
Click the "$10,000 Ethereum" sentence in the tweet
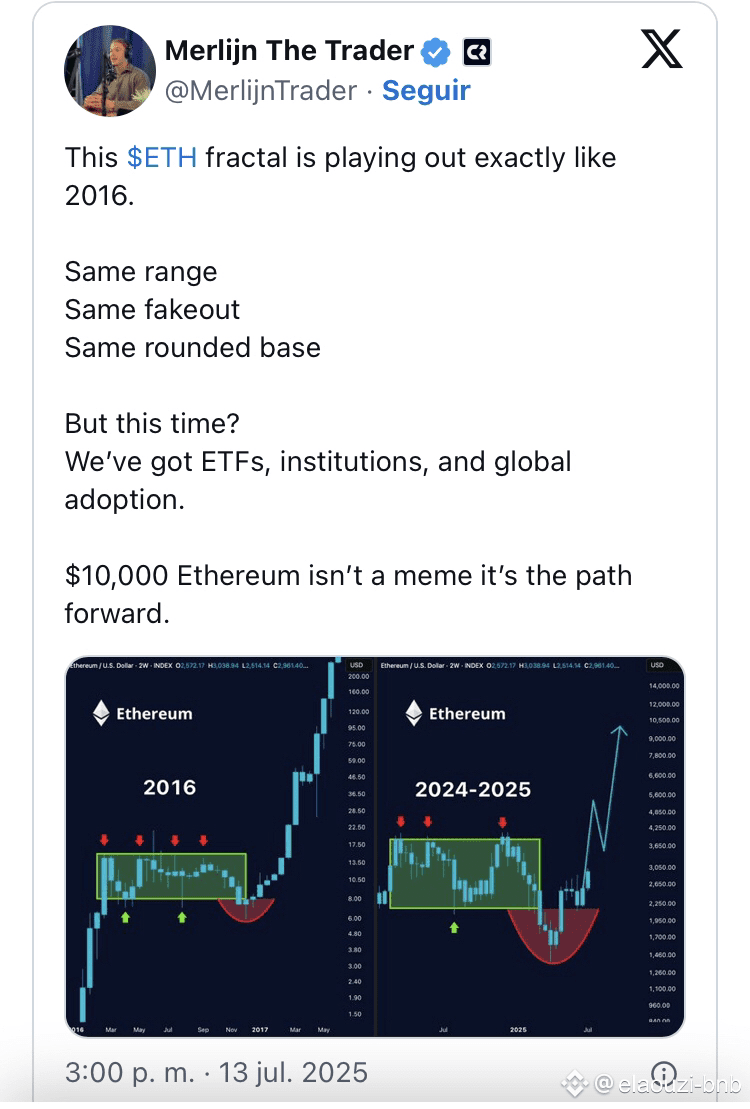[x=348, y=594]
